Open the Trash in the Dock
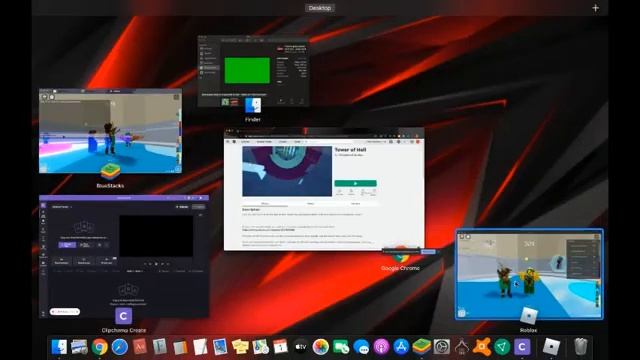The width and height of the screenshot is (640, 360). (x=580, y=347)
